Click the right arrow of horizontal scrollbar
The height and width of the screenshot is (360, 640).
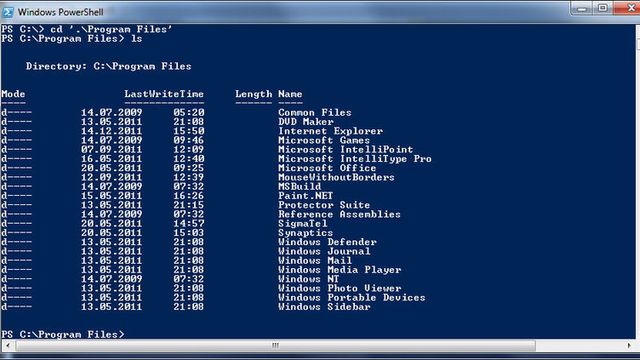click(x=629, y=346)
